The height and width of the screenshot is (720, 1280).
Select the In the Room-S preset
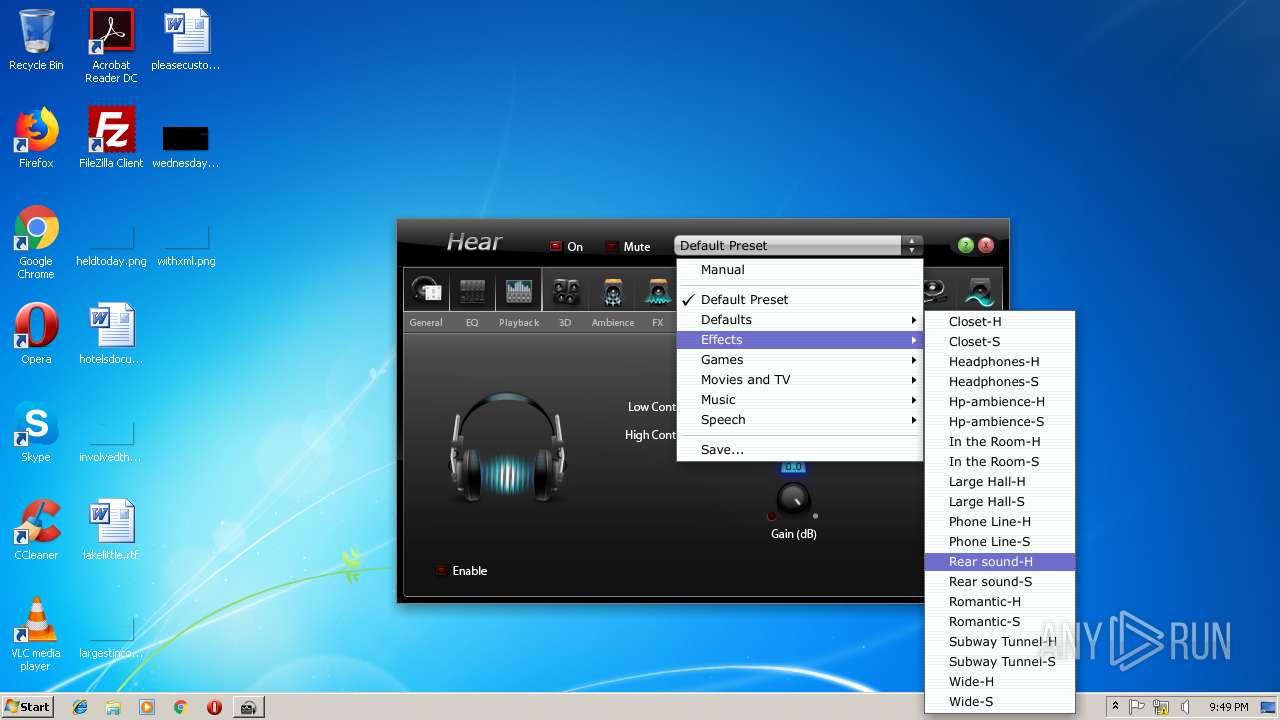tap(999, 462)
